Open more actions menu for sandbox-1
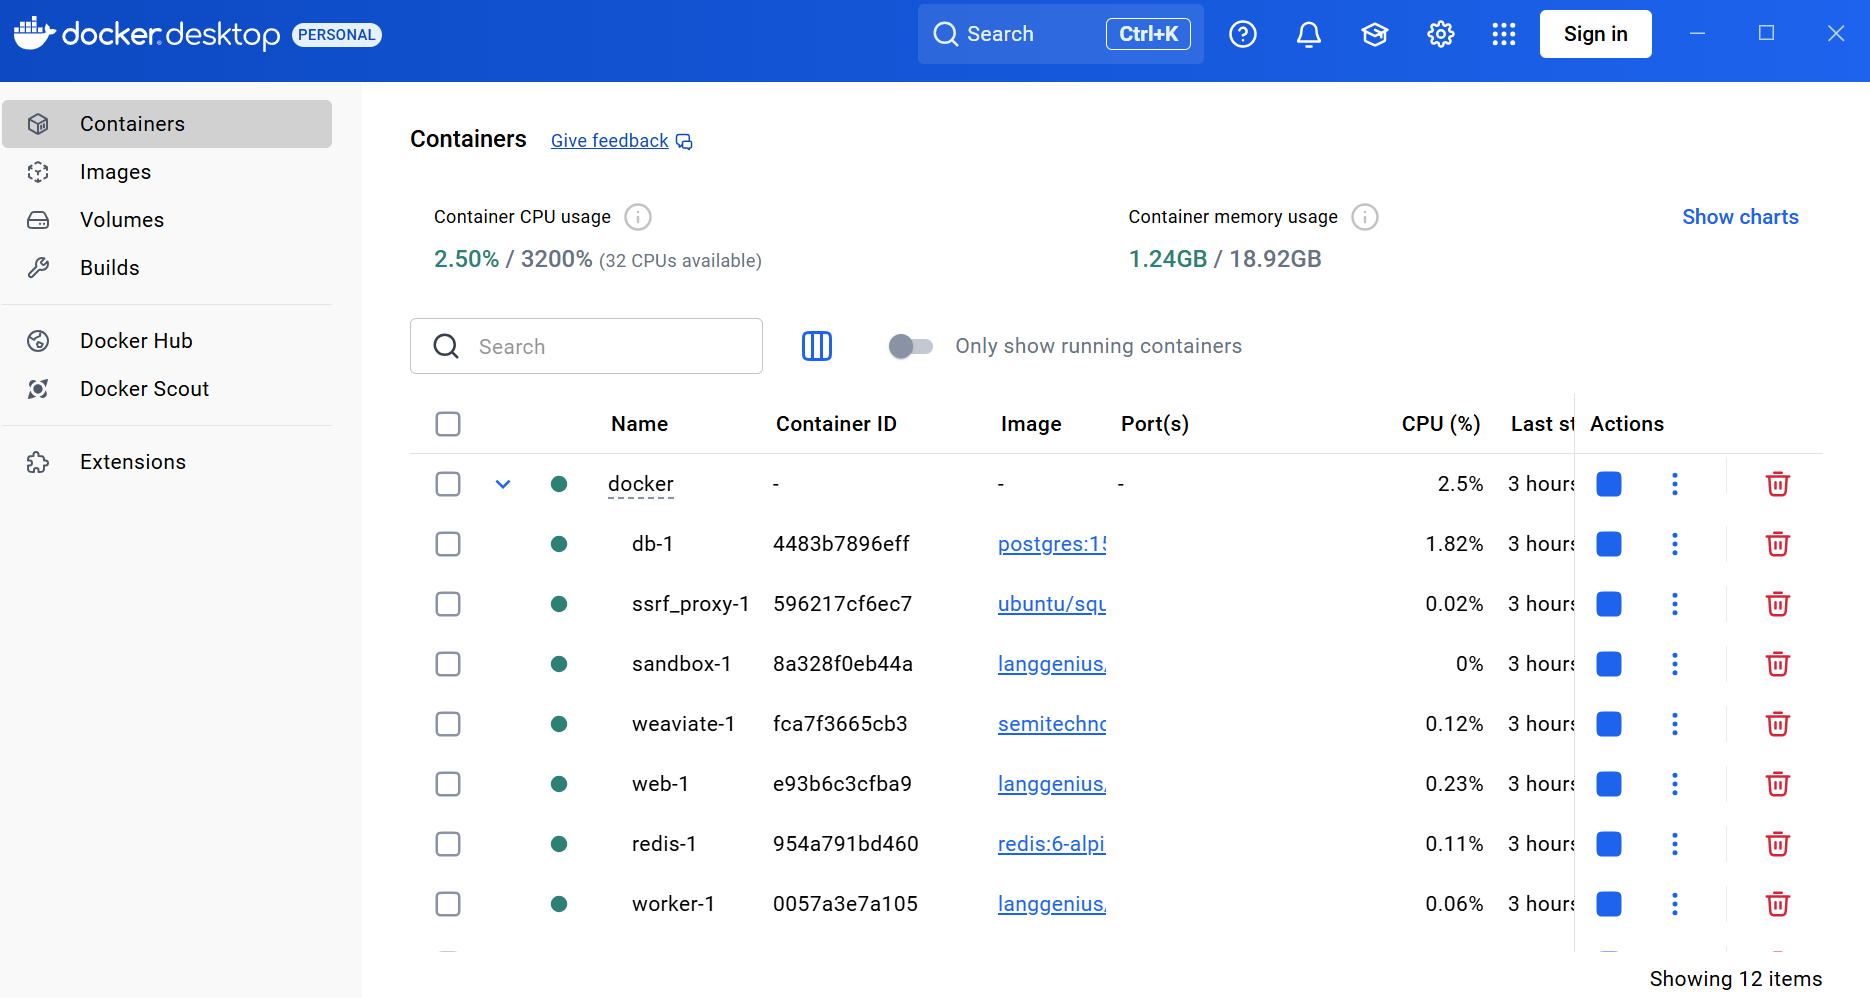Viewport: 1870px width, 998px height. tap(1675, 664)
